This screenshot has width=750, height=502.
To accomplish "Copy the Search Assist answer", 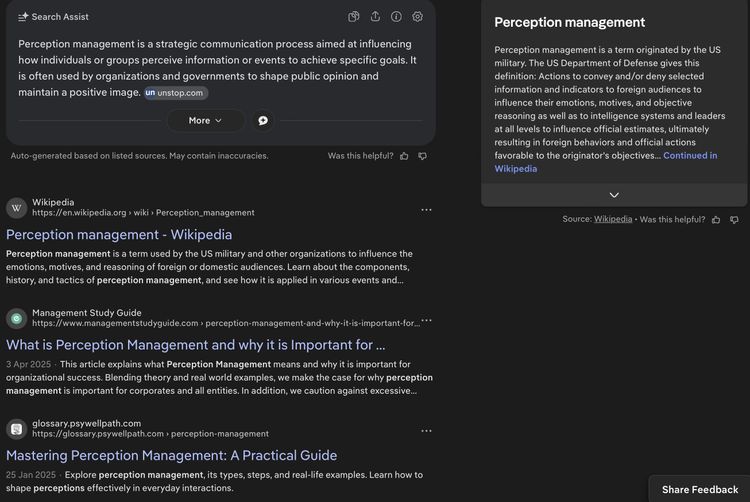I will click(353, 17).
